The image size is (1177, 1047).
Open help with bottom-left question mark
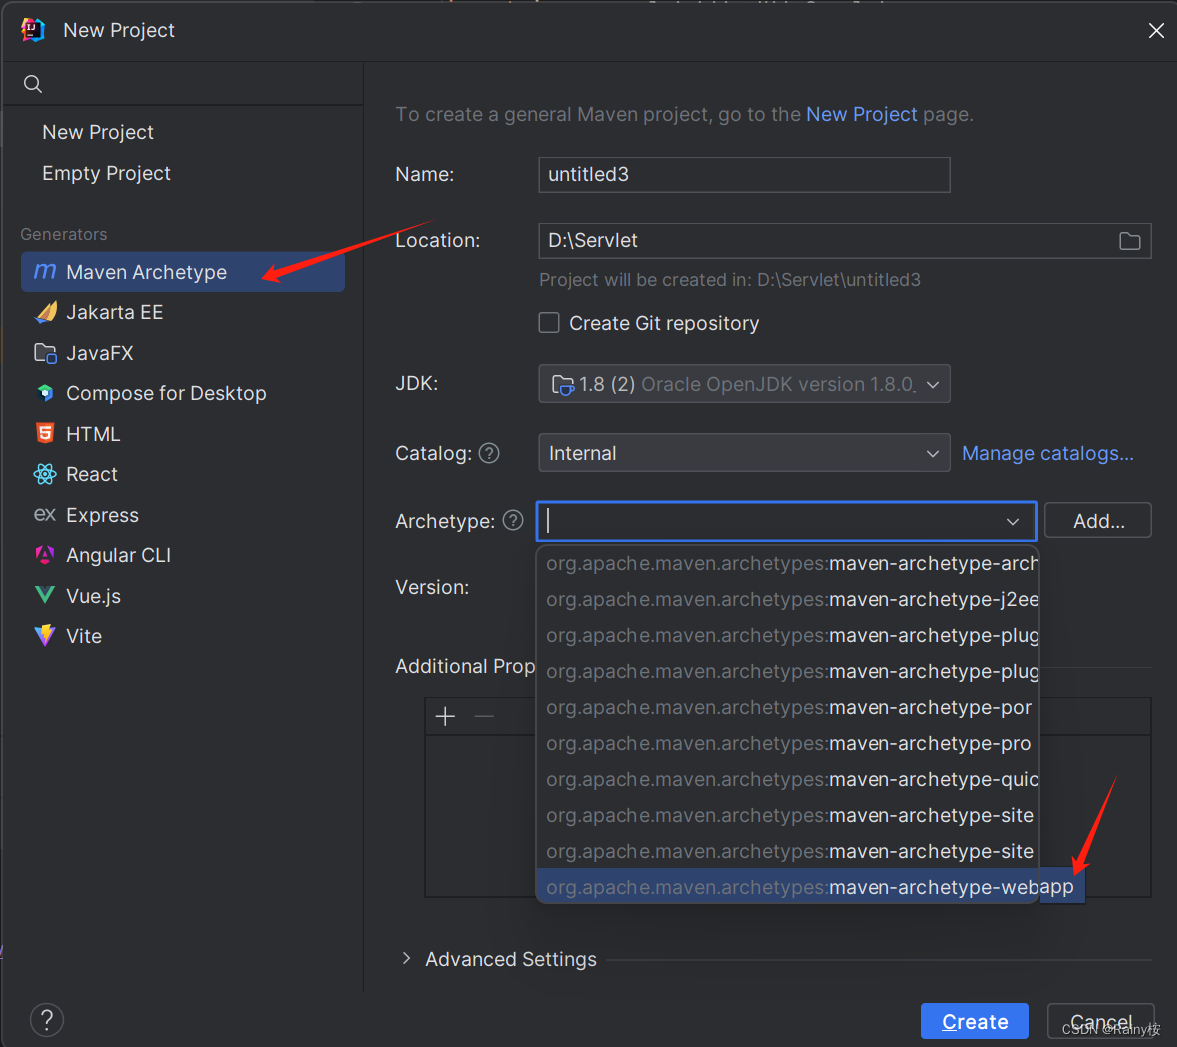point(47,1019)
